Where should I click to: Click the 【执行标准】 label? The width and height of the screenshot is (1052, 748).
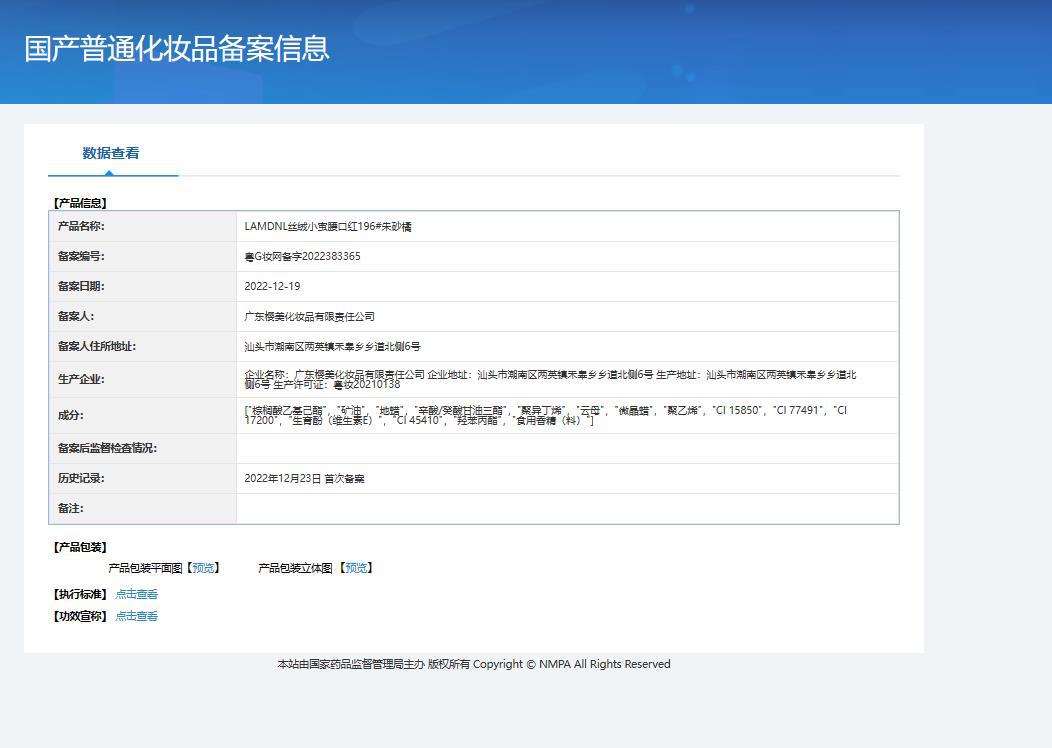pyautogui.click(x=80, y=594)
